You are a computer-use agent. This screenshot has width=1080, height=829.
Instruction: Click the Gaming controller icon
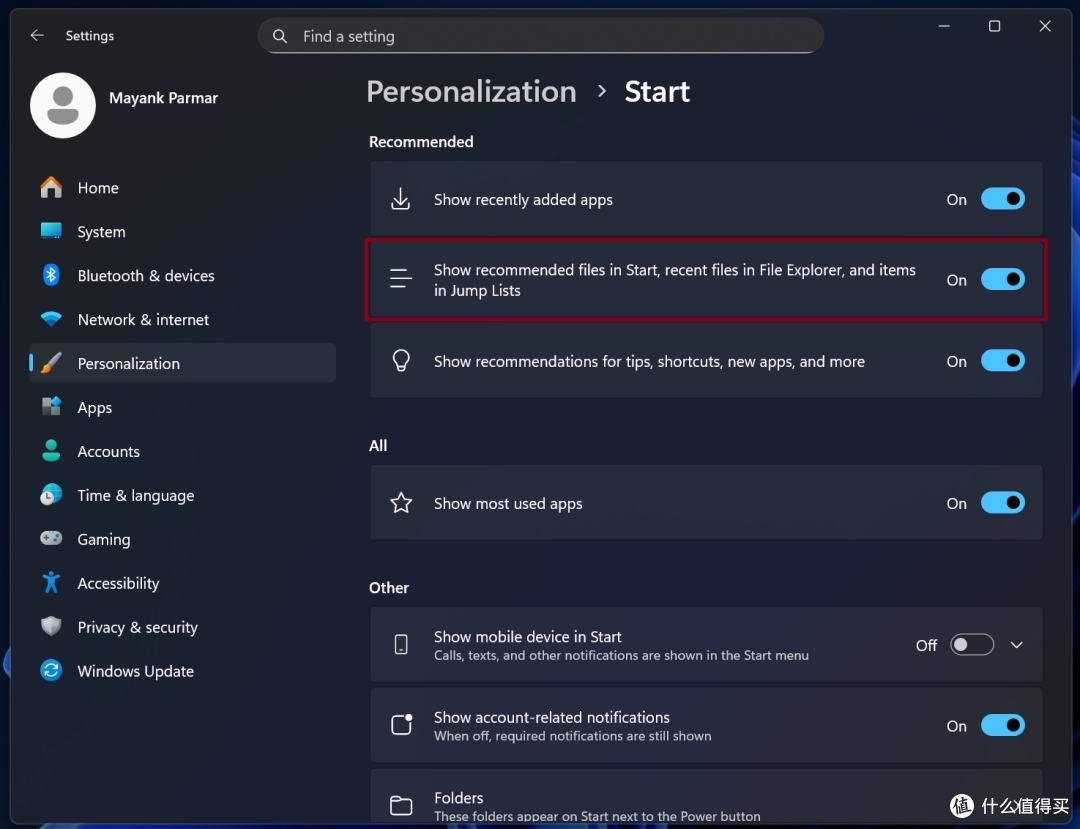pos(51,538)
